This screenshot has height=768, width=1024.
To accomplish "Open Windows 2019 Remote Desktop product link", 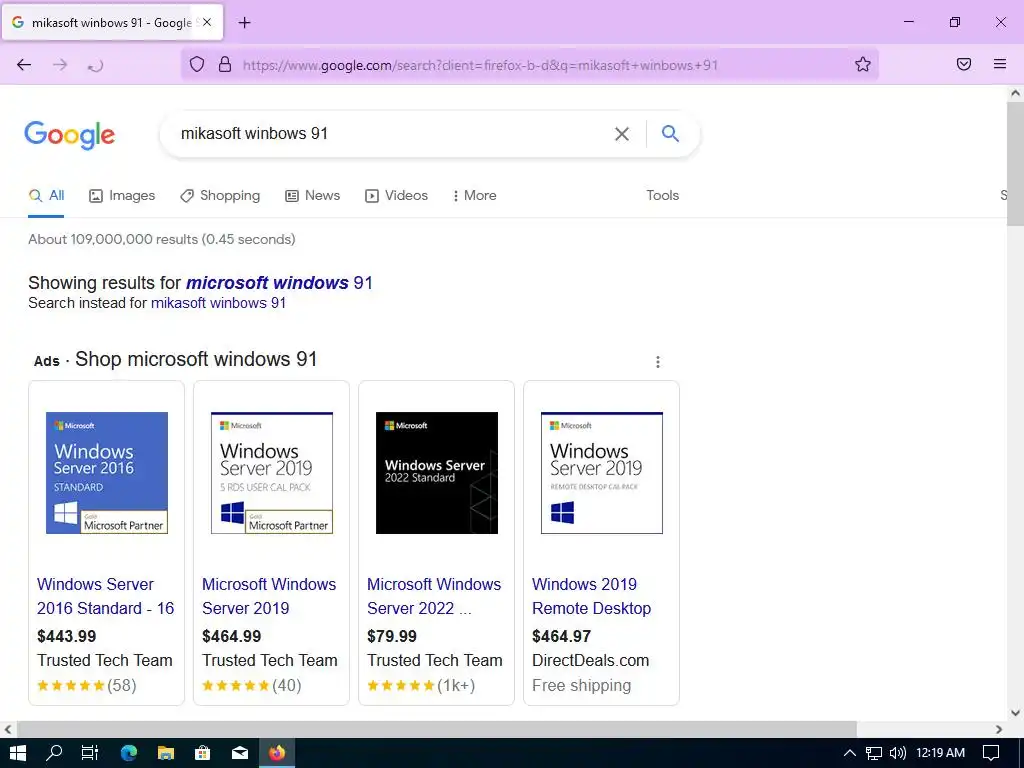I will coord(592,596).
